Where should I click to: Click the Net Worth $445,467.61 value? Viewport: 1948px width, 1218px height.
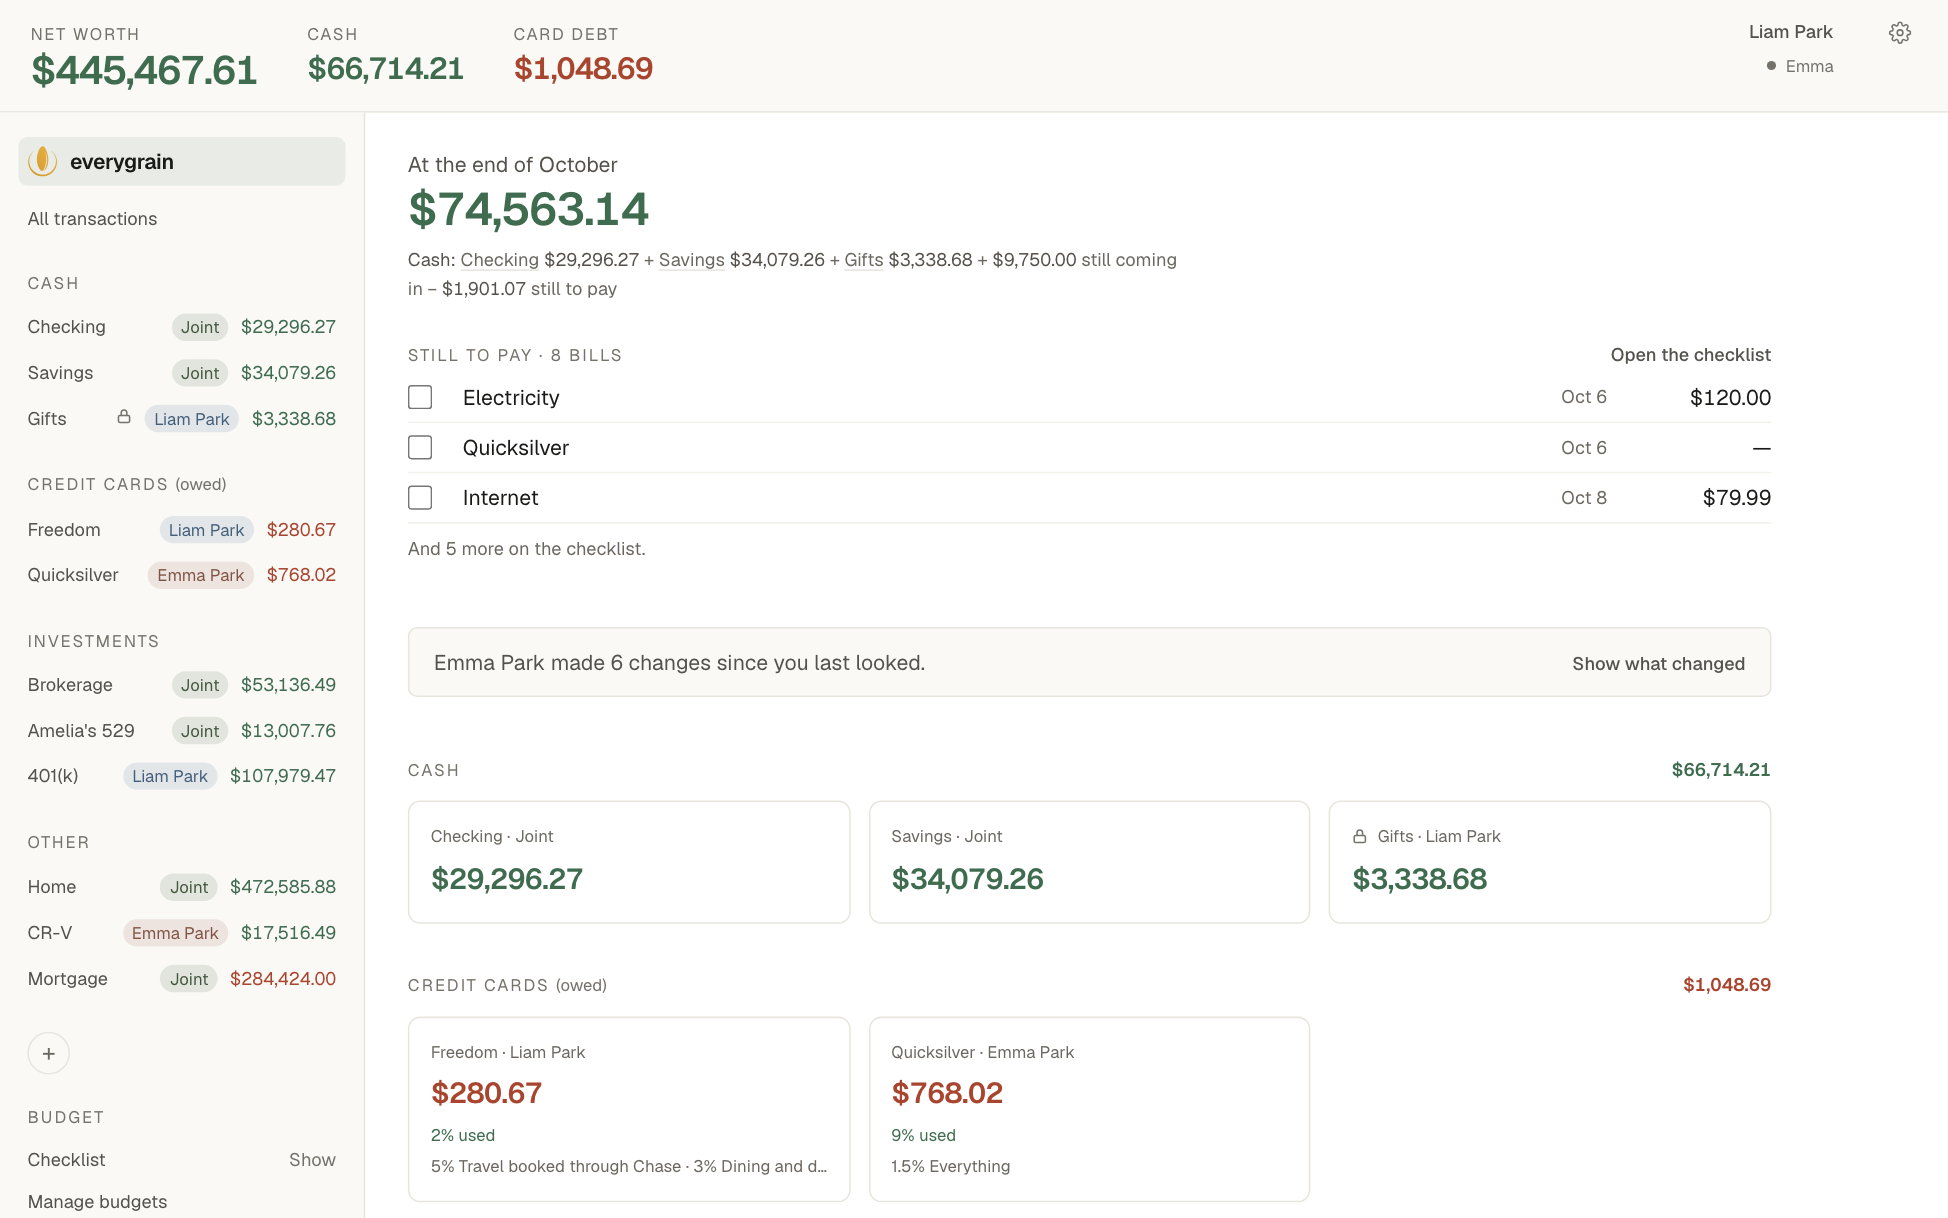(144, 70)
